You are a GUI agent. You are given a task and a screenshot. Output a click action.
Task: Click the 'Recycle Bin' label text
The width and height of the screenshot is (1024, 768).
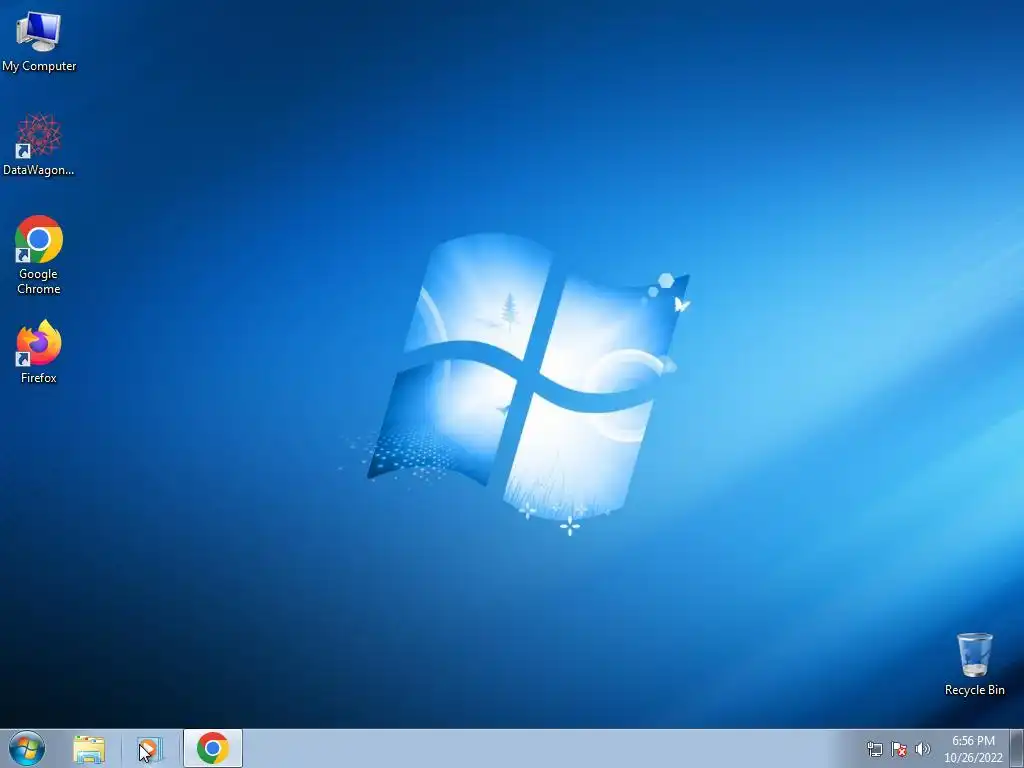coord(974,690)
